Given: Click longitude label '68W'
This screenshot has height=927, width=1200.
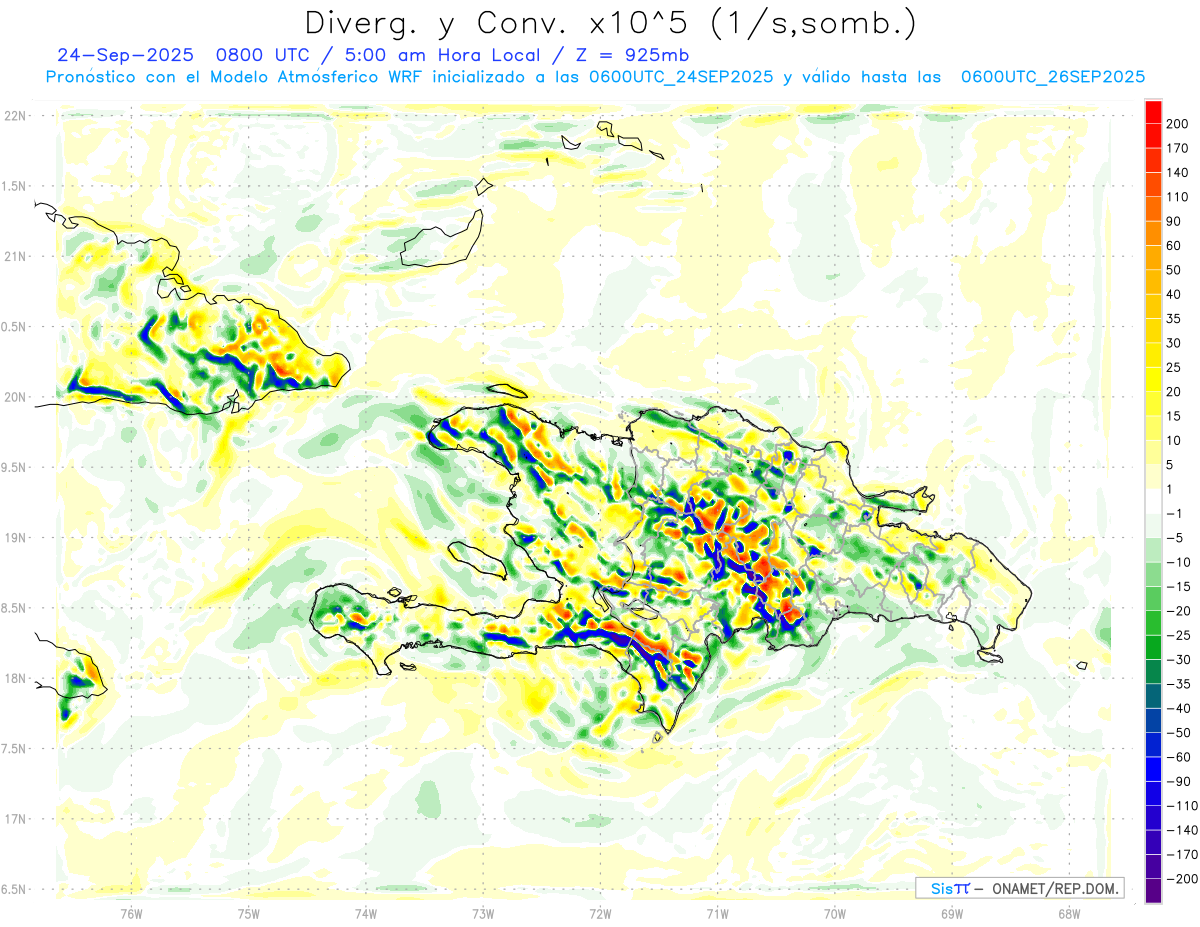Looking at the screenshot, I should (x=1069, y=913).
